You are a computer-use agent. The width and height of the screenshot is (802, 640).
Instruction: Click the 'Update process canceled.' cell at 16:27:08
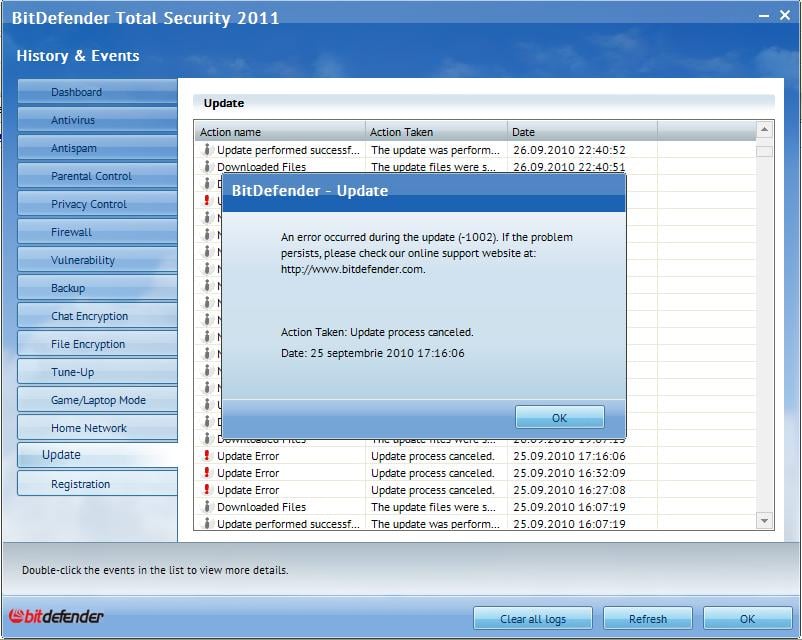(x=433, y=490)
